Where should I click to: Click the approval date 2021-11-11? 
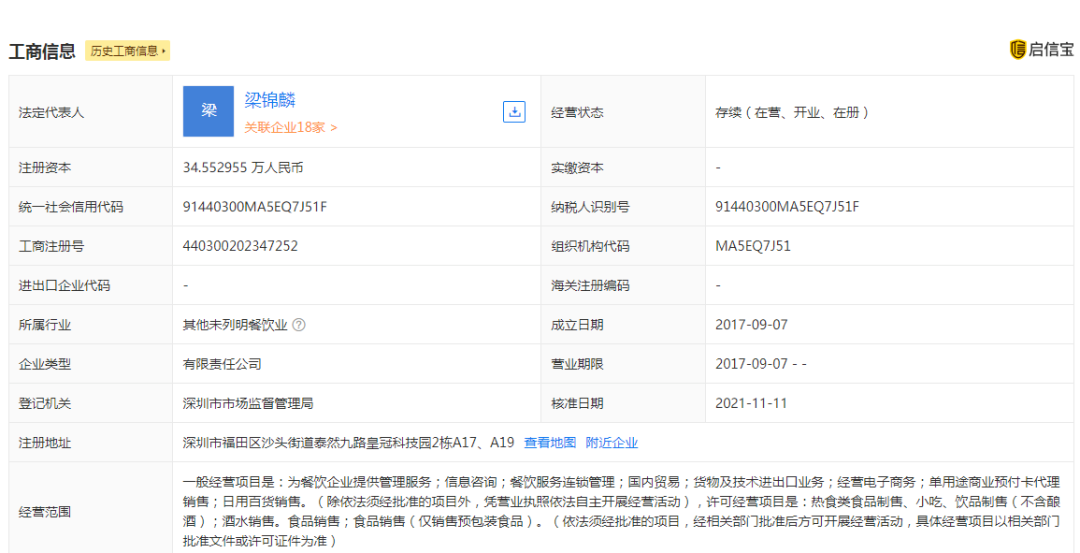pos(751,403)
